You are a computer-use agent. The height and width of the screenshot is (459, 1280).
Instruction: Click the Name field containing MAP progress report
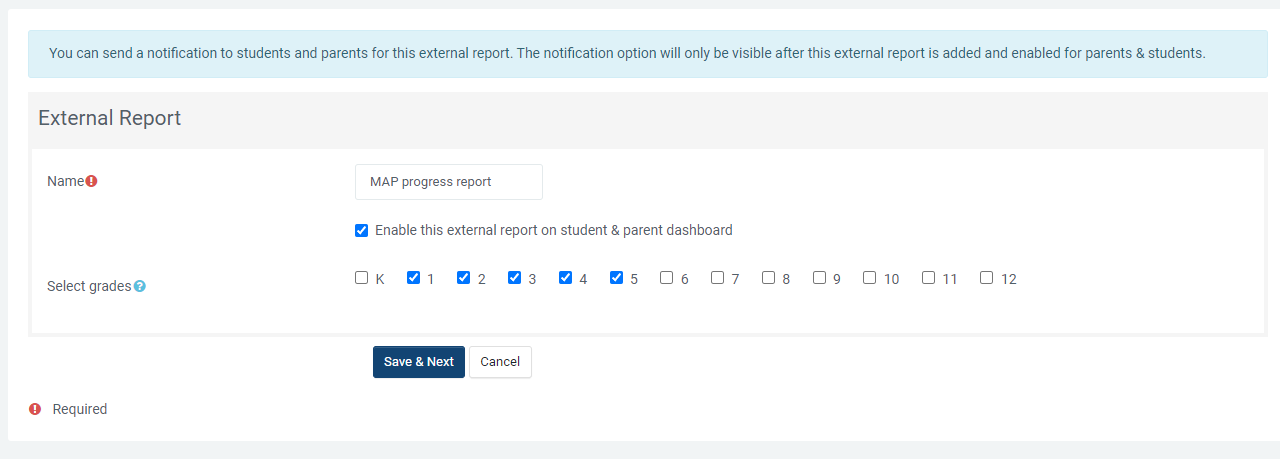click(448, 182)
